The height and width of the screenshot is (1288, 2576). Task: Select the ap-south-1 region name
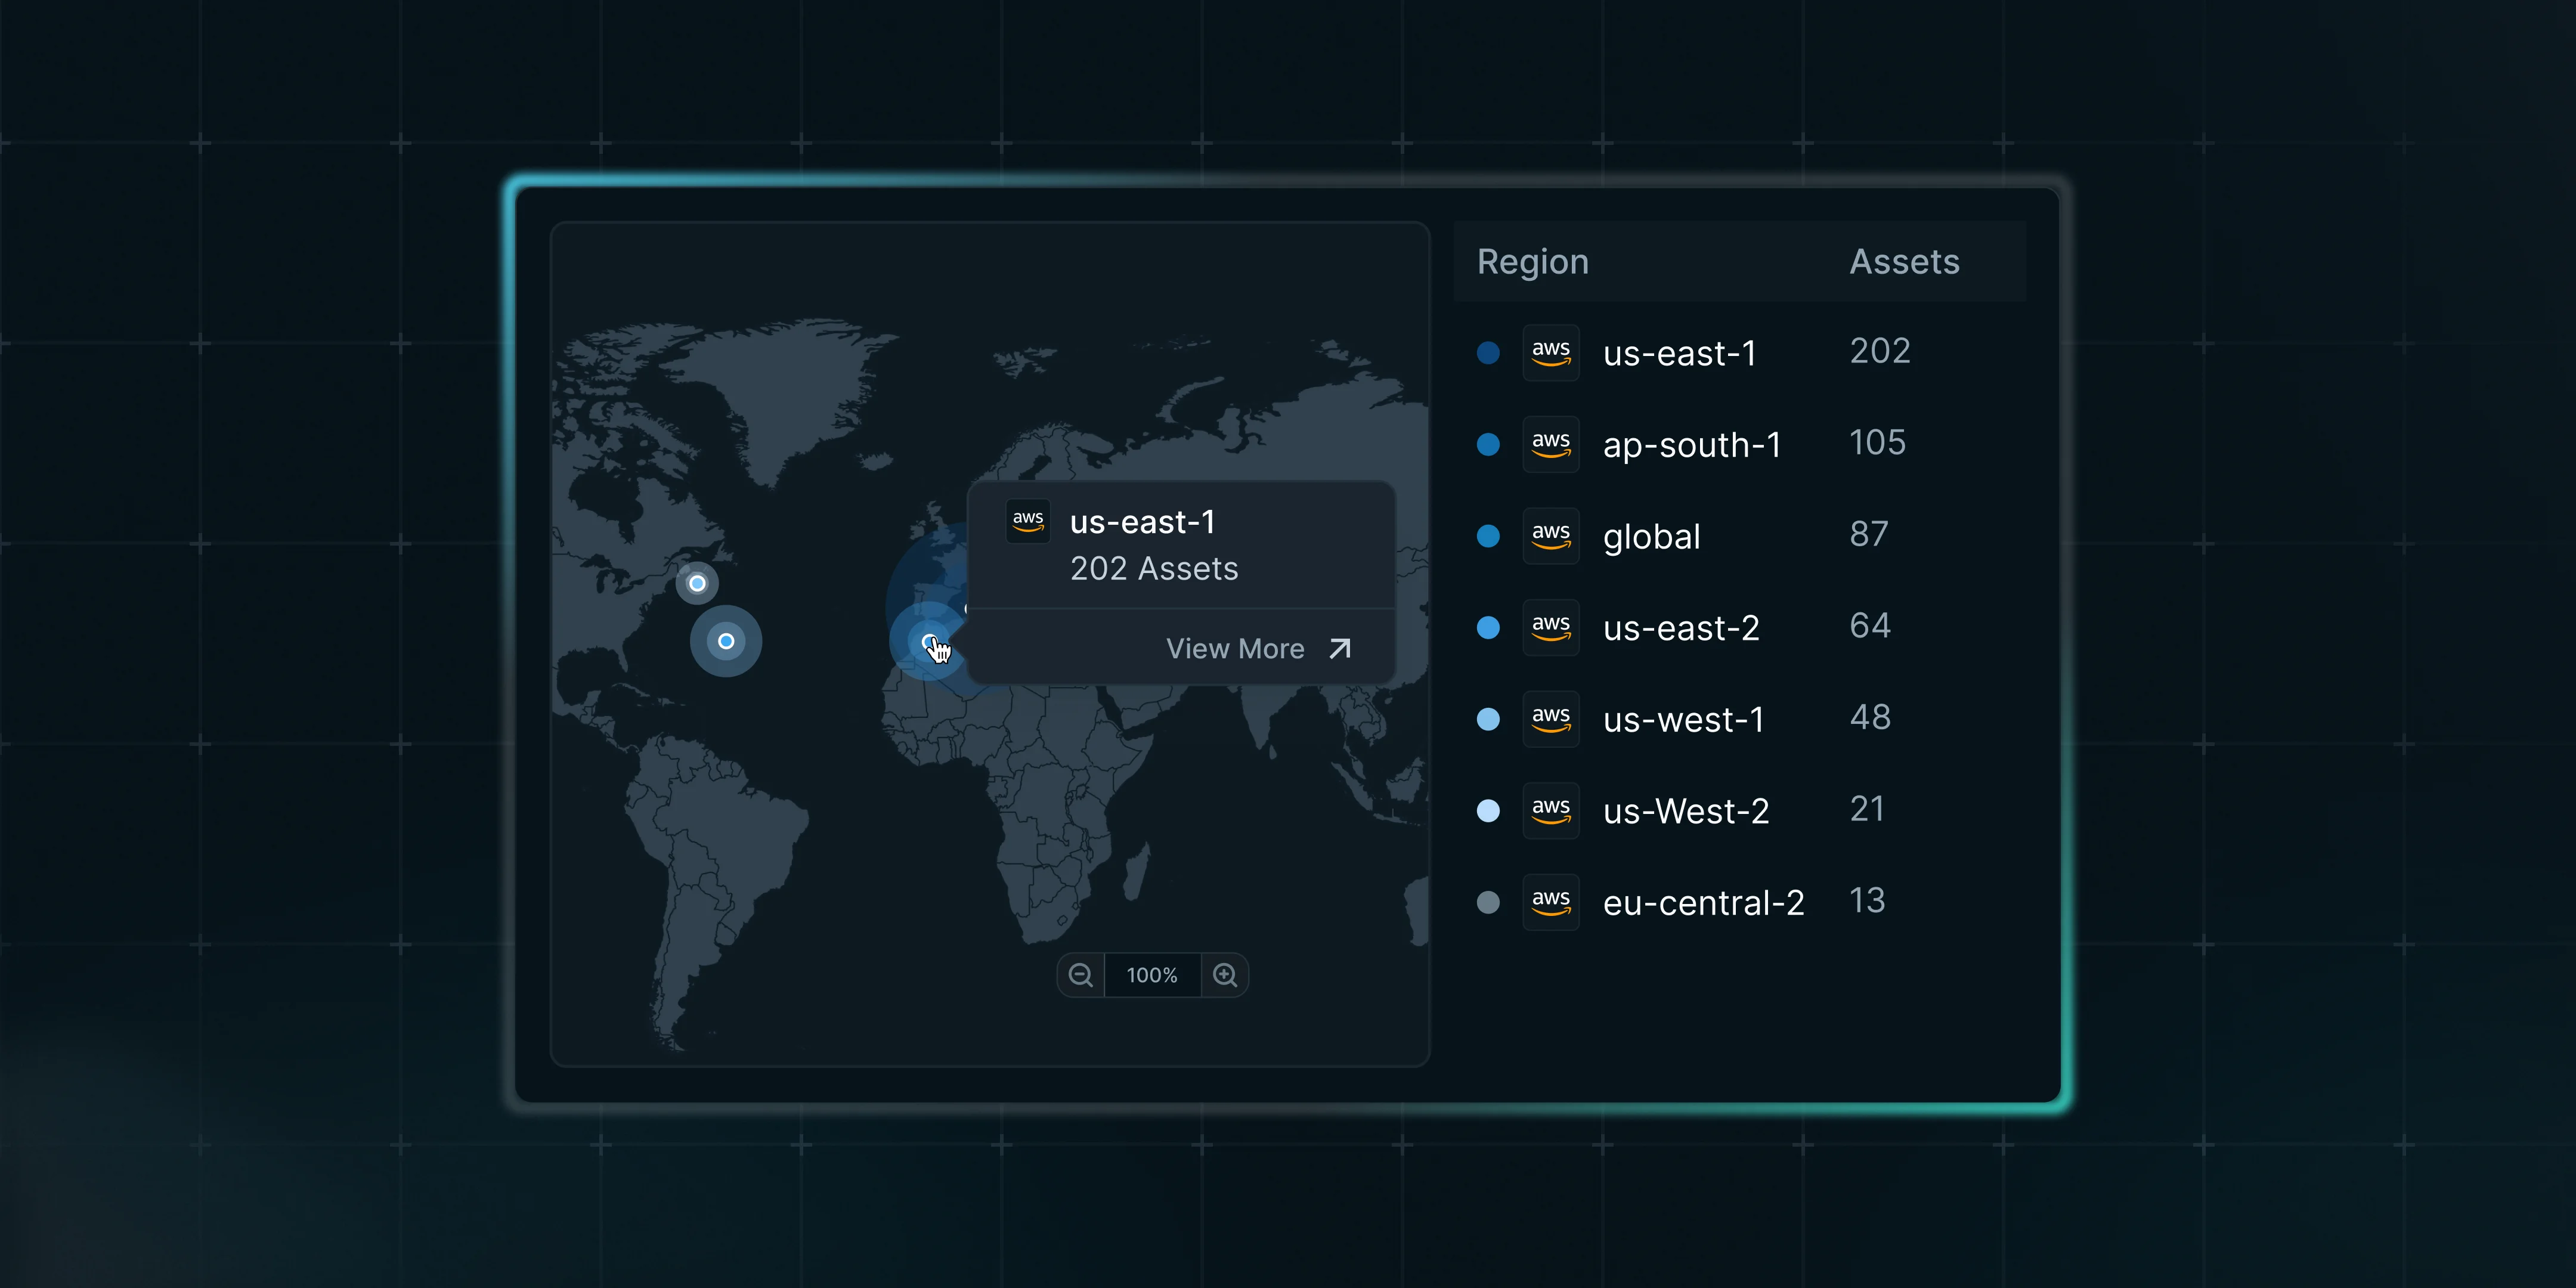click(1692, 445)
